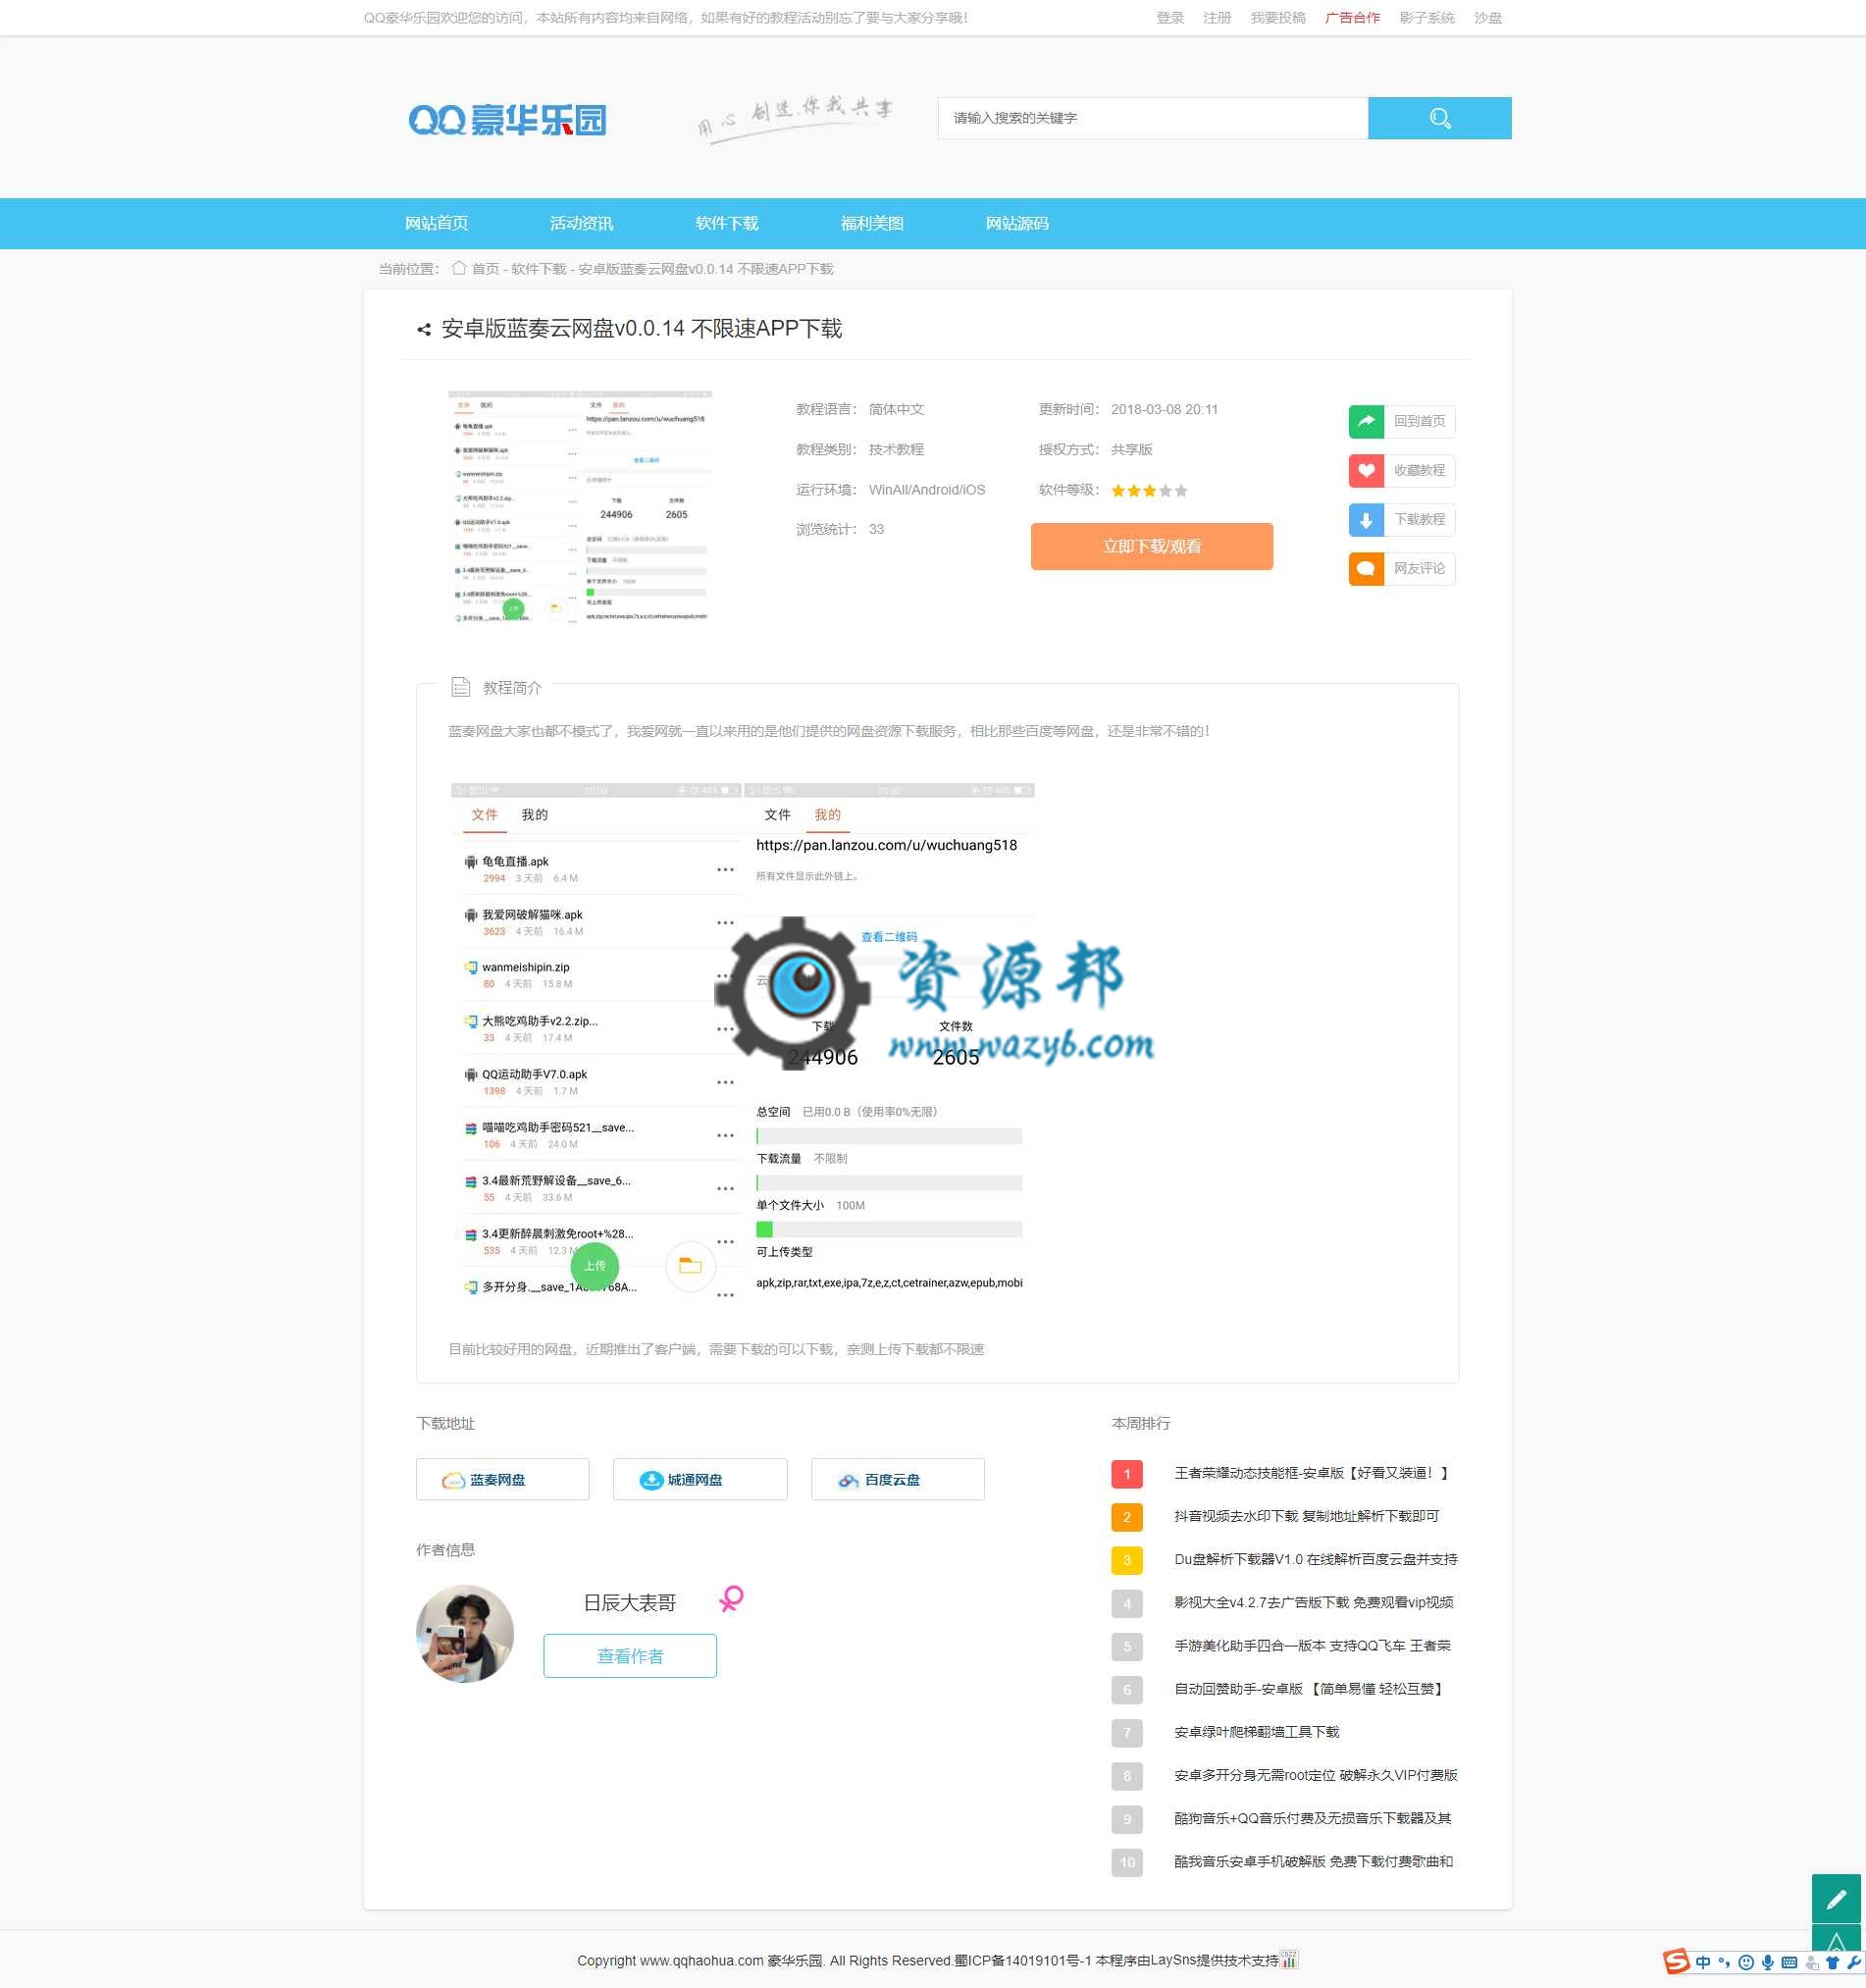The image size is (1866, 1988).
Task: Open the Sogou wrench toolbox icon
Action: click(x=1853, y=1963)
